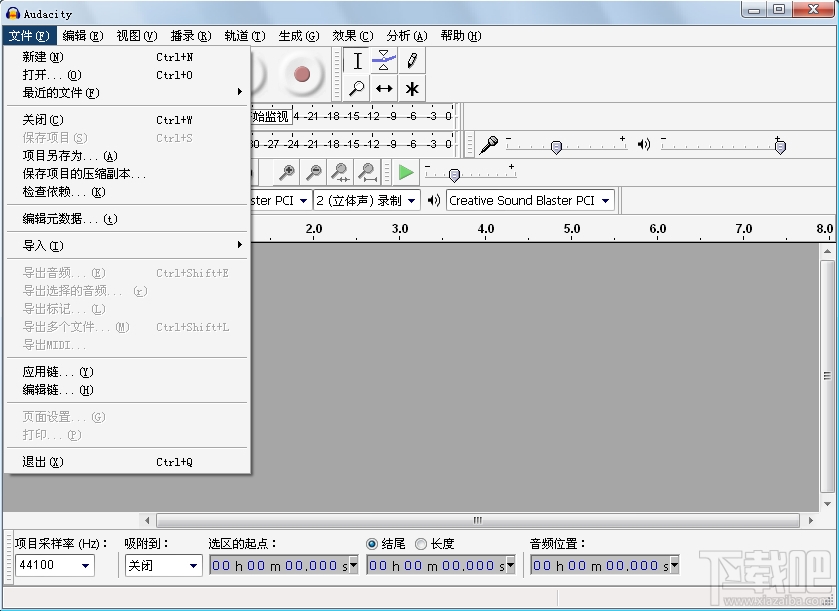Select the Envelope tool
The height and width of the screenshot is (611, 839).
coord(383,62)
